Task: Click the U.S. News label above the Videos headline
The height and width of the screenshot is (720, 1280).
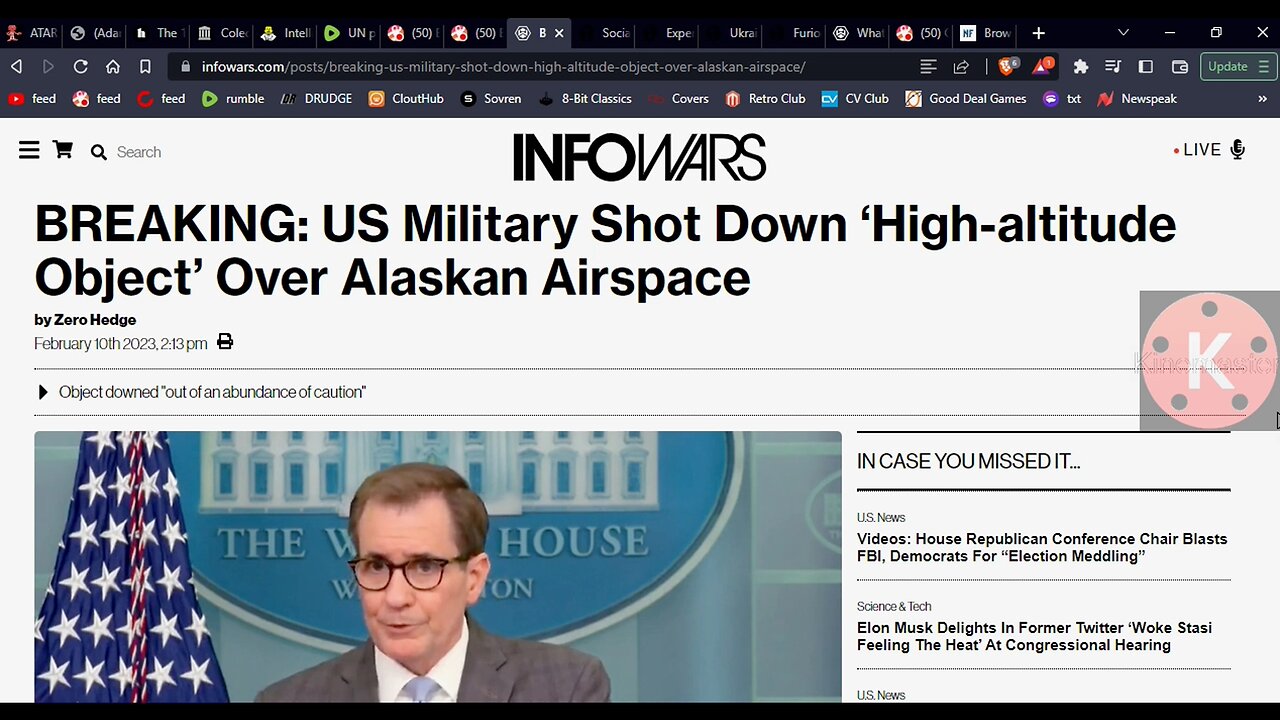Action: 881,517
